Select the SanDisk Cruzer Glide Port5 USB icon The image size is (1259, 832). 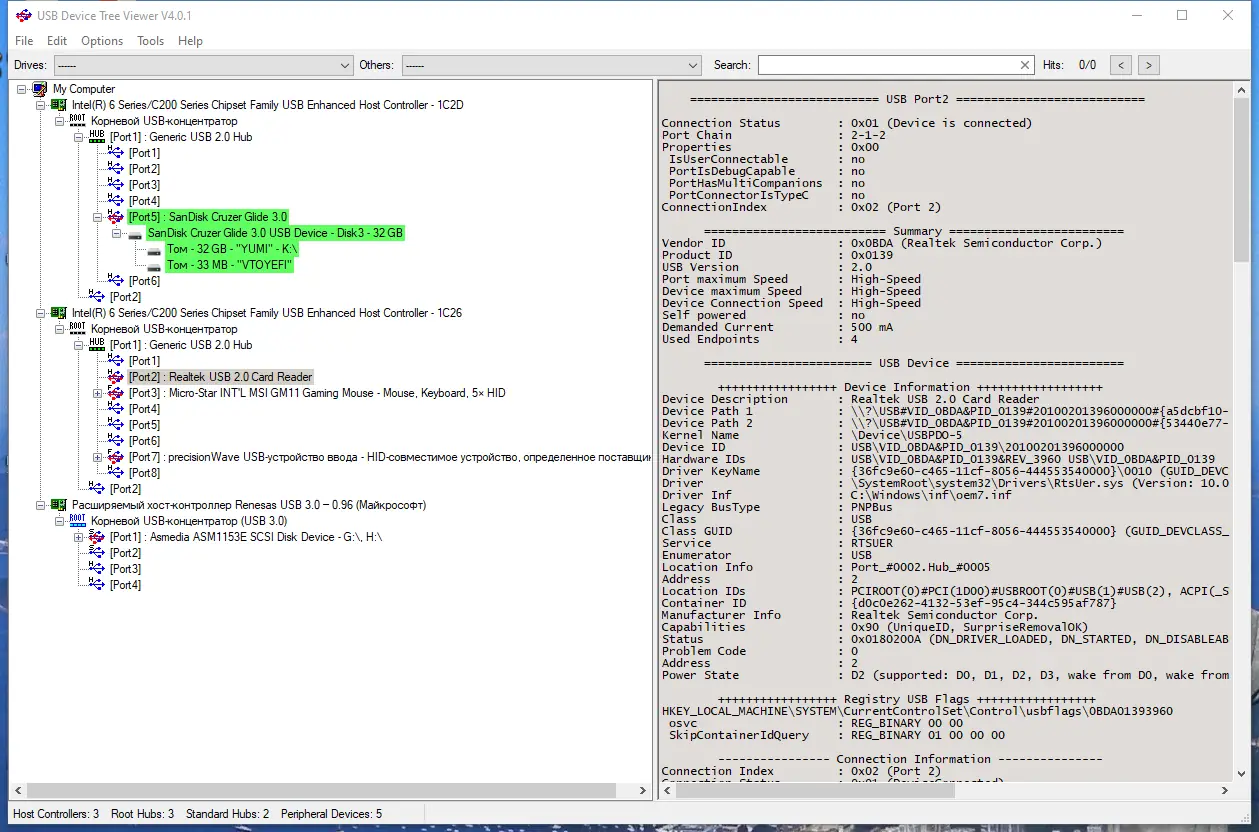click(x=116, y=217)
